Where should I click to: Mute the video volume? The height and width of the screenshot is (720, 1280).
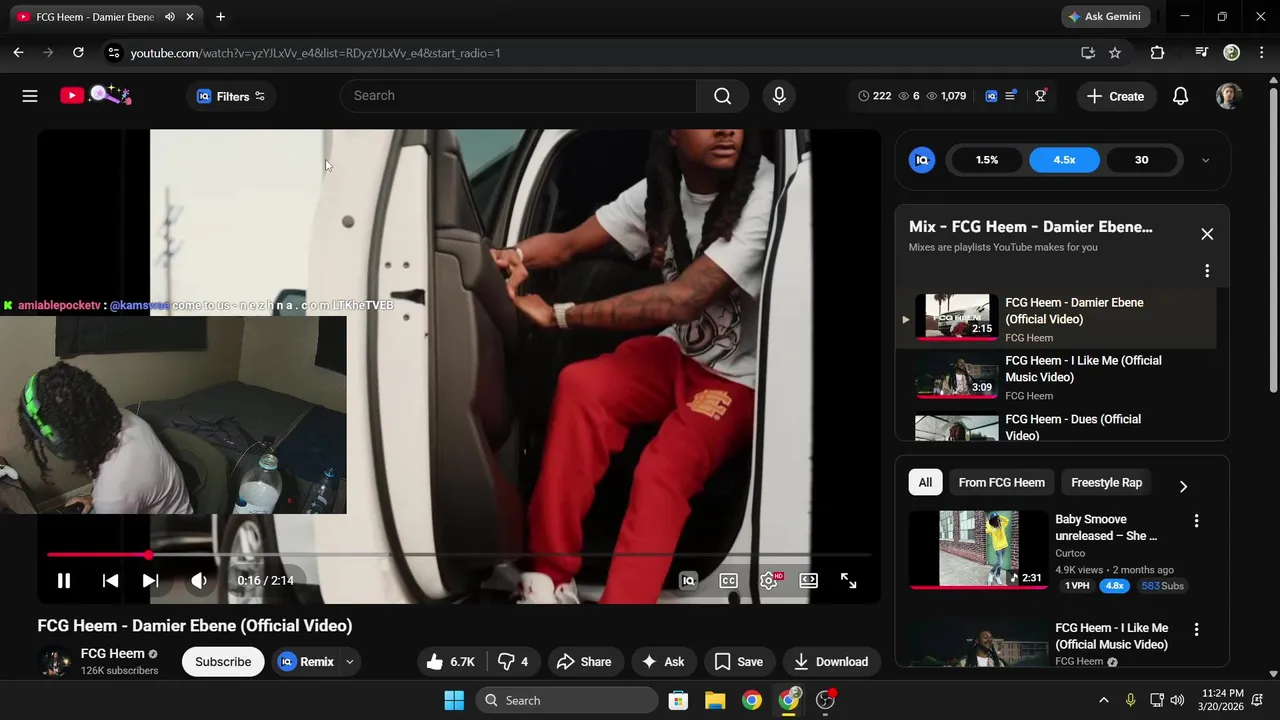(x=199, y=581)
